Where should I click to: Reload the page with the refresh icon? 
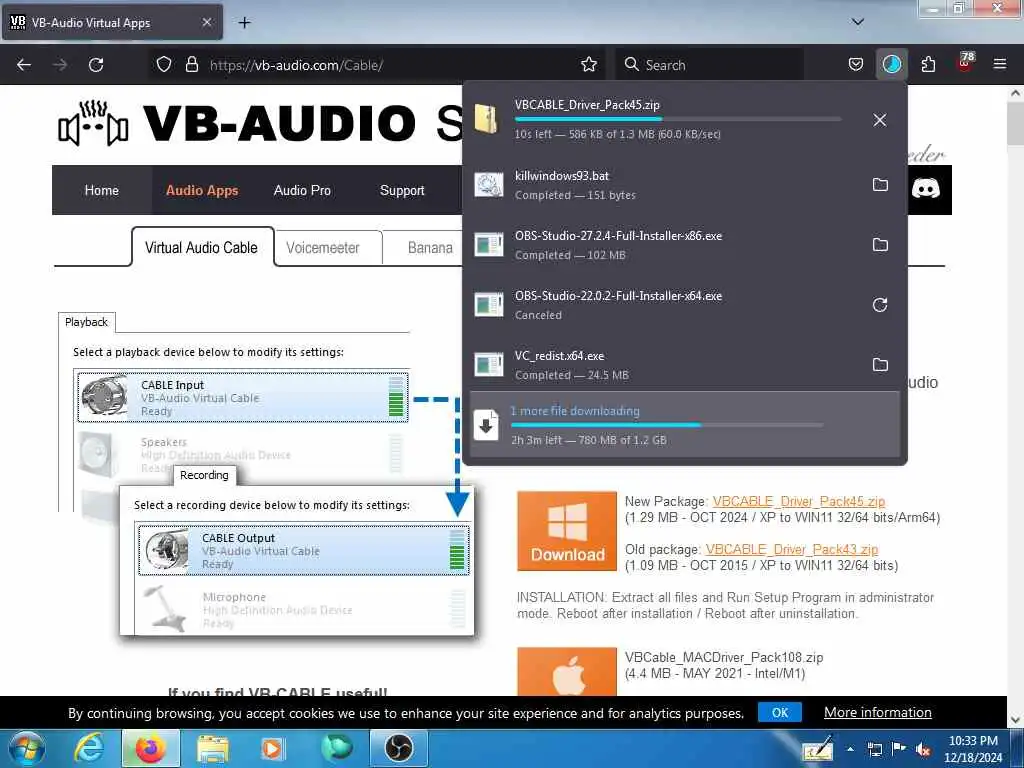[x=96, y=65]
